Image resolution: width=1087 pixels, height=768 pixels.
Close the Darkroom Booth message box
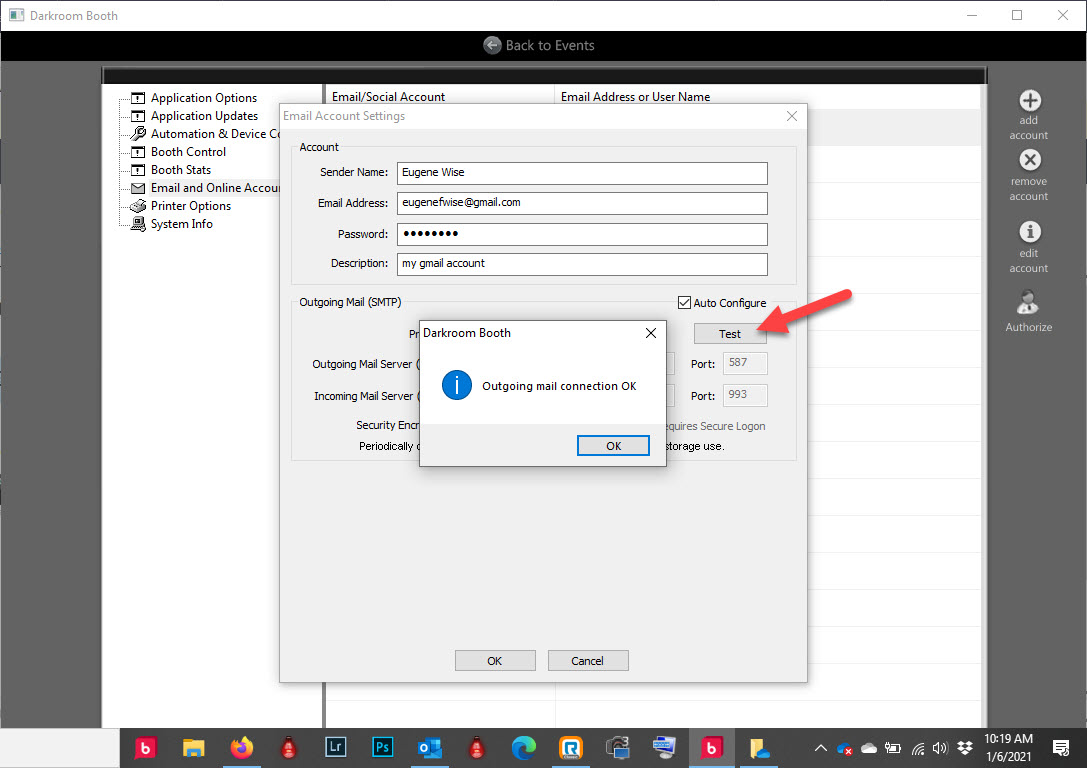651,333
